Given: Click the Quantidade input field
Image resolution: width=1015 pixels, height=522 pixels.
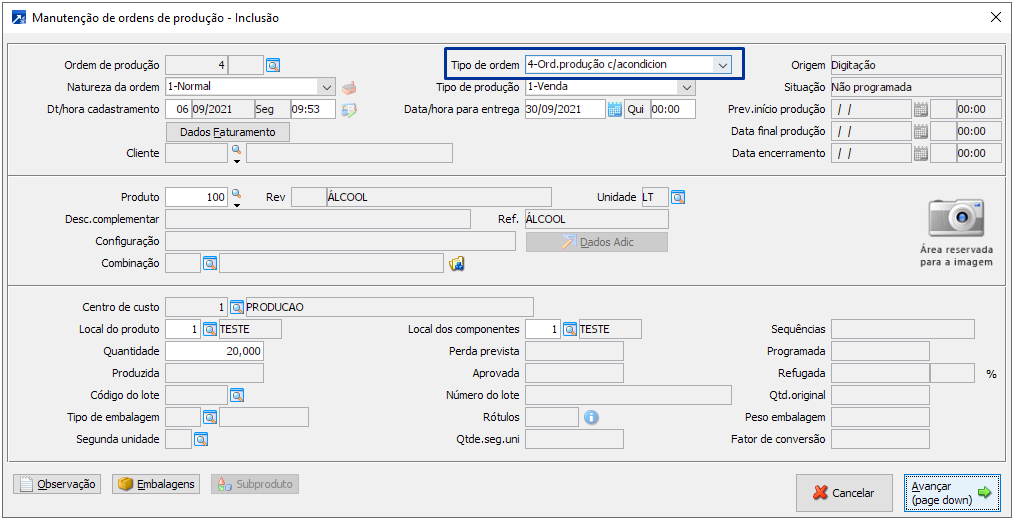Looking at the screenshot, I should (x=214, y=351).
